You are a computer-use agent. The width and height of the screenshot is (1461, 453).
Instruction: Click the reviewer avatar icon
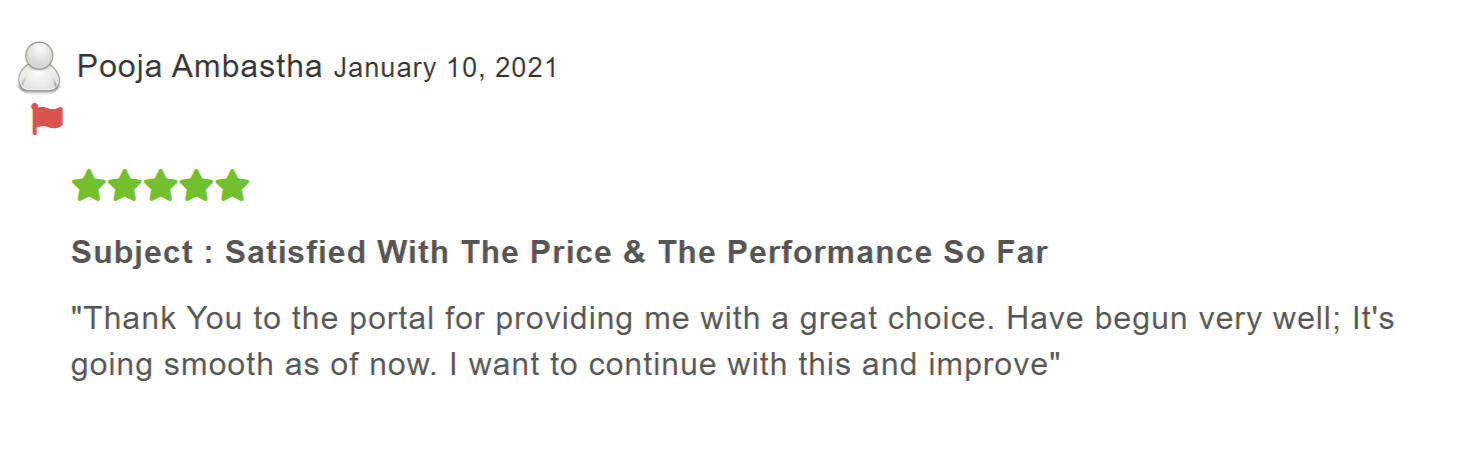39,68
